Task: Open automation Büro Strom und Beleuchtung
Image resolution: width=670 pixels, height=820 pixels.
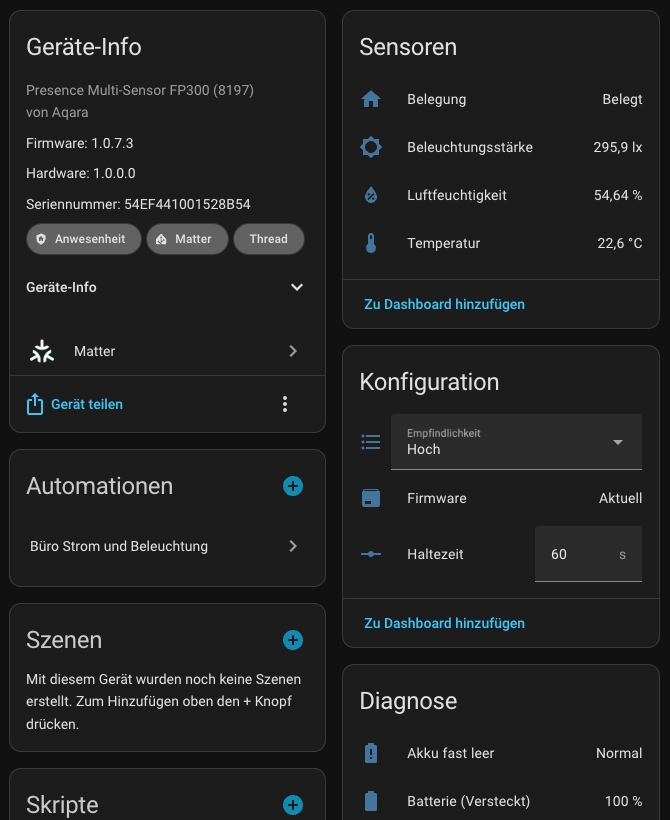Action: coord(167,546)
